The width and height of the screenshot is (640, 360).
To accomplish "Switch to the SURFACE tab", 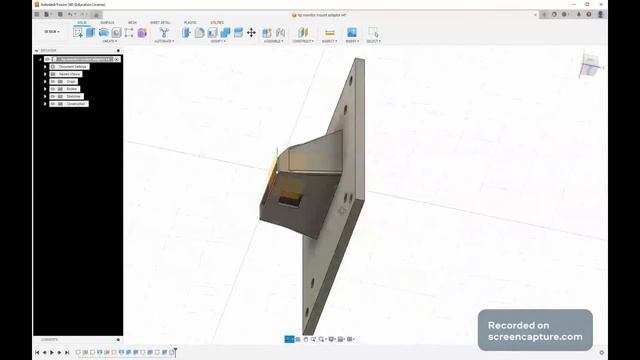I will click(x=107, y=22).
